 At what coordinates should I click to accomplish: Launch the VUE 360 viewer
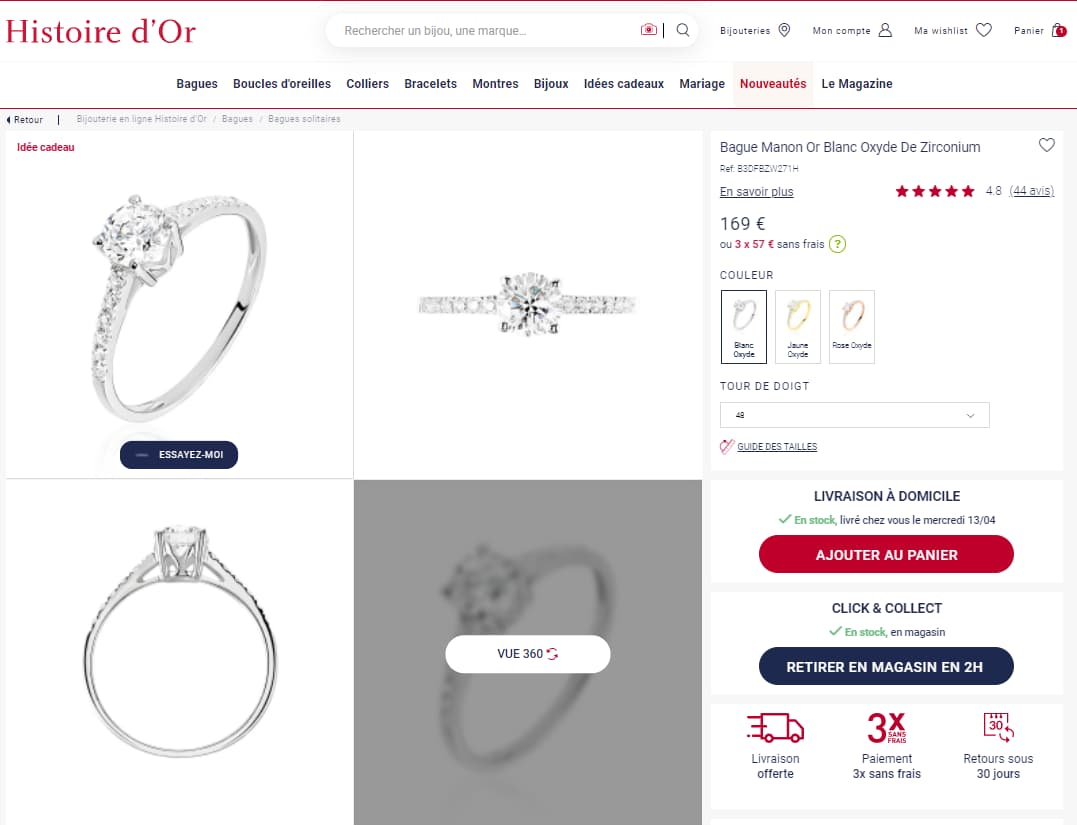(528, 654)
